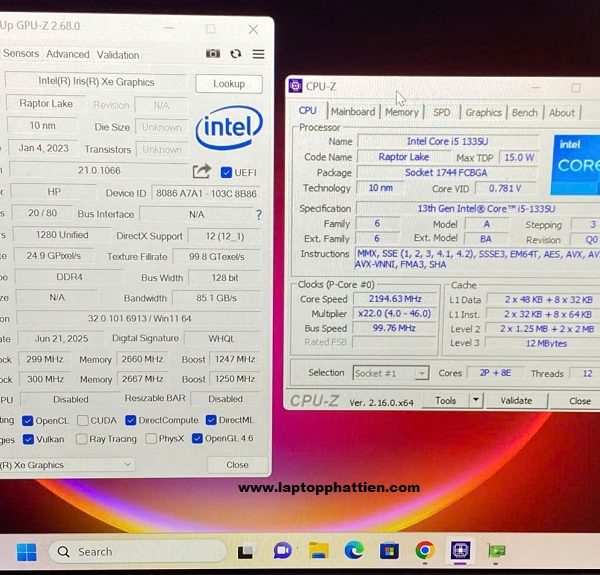This screenshot has height=575, width=600.
Task: Click the Bandwidth 85.1 GB/s value
Action: [x=216, y=298]
